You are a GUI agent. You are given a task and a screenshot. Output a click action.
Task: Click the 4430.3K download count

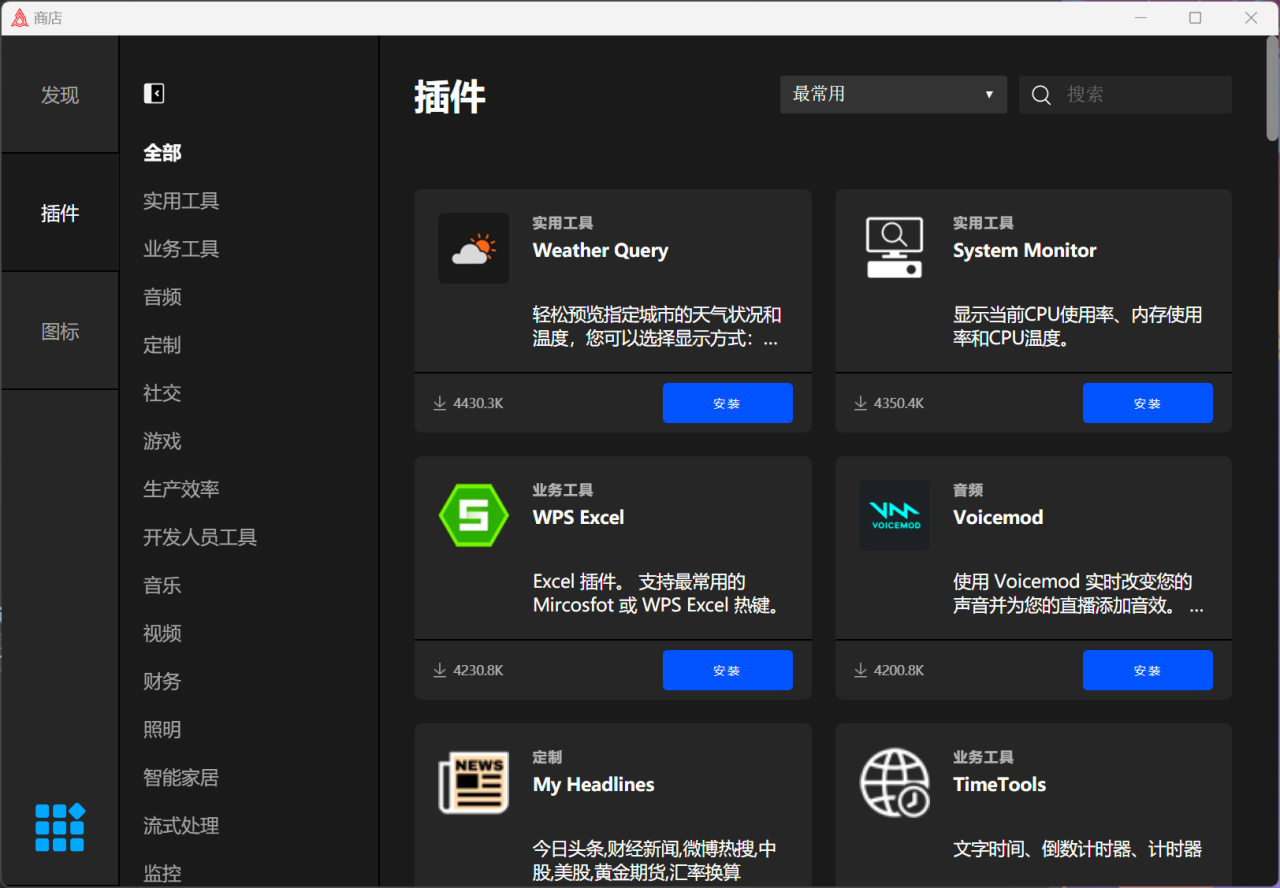coord(478,403)
